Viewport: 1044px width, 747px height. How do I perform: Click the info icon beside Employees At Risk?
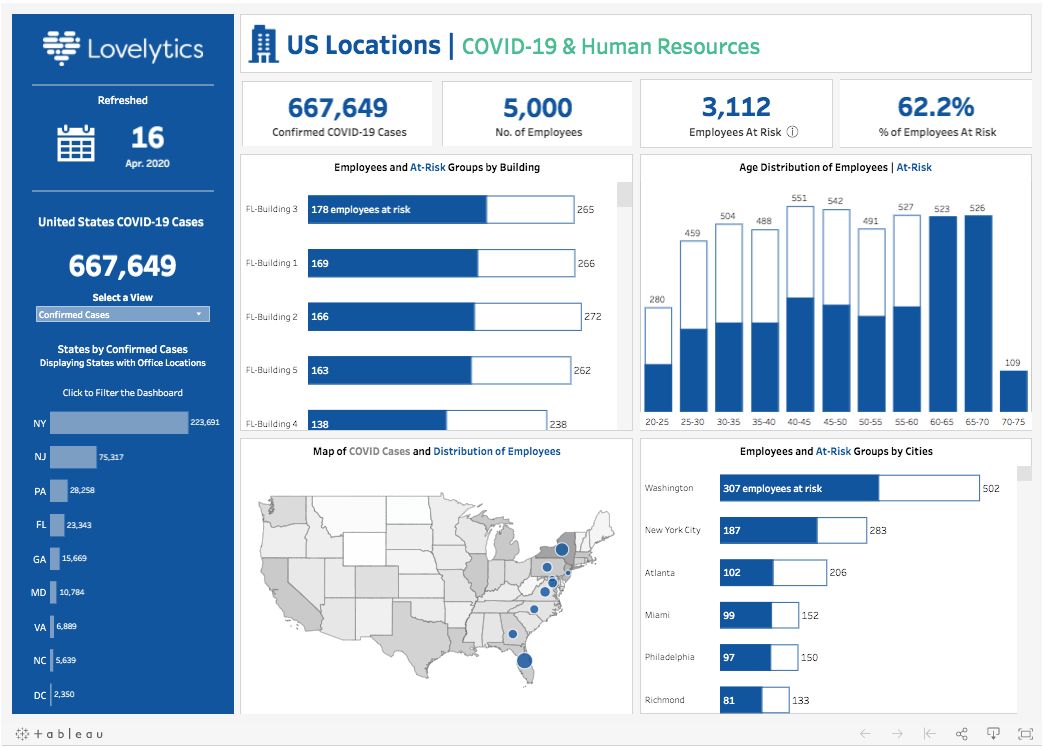pyautogui.click(x=792, y=132)
